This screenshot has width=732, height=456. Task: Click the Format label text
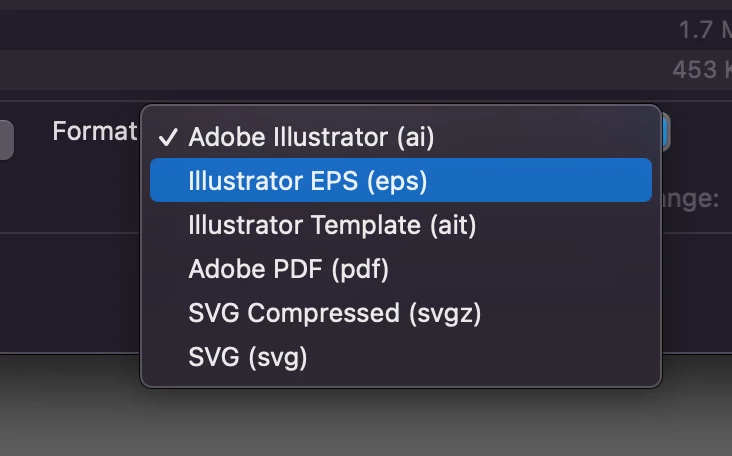click(x=94, y=131)
